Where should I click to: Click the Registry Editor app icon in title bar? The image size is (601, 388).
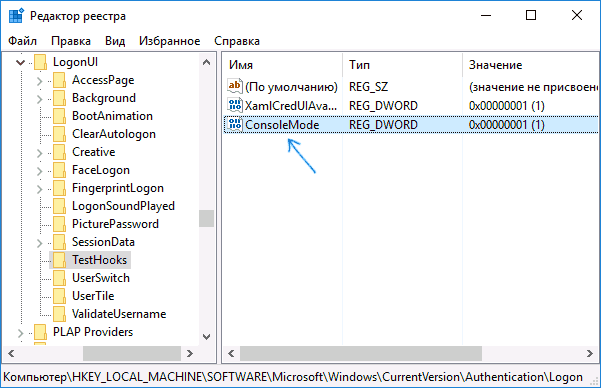(16, 16)
